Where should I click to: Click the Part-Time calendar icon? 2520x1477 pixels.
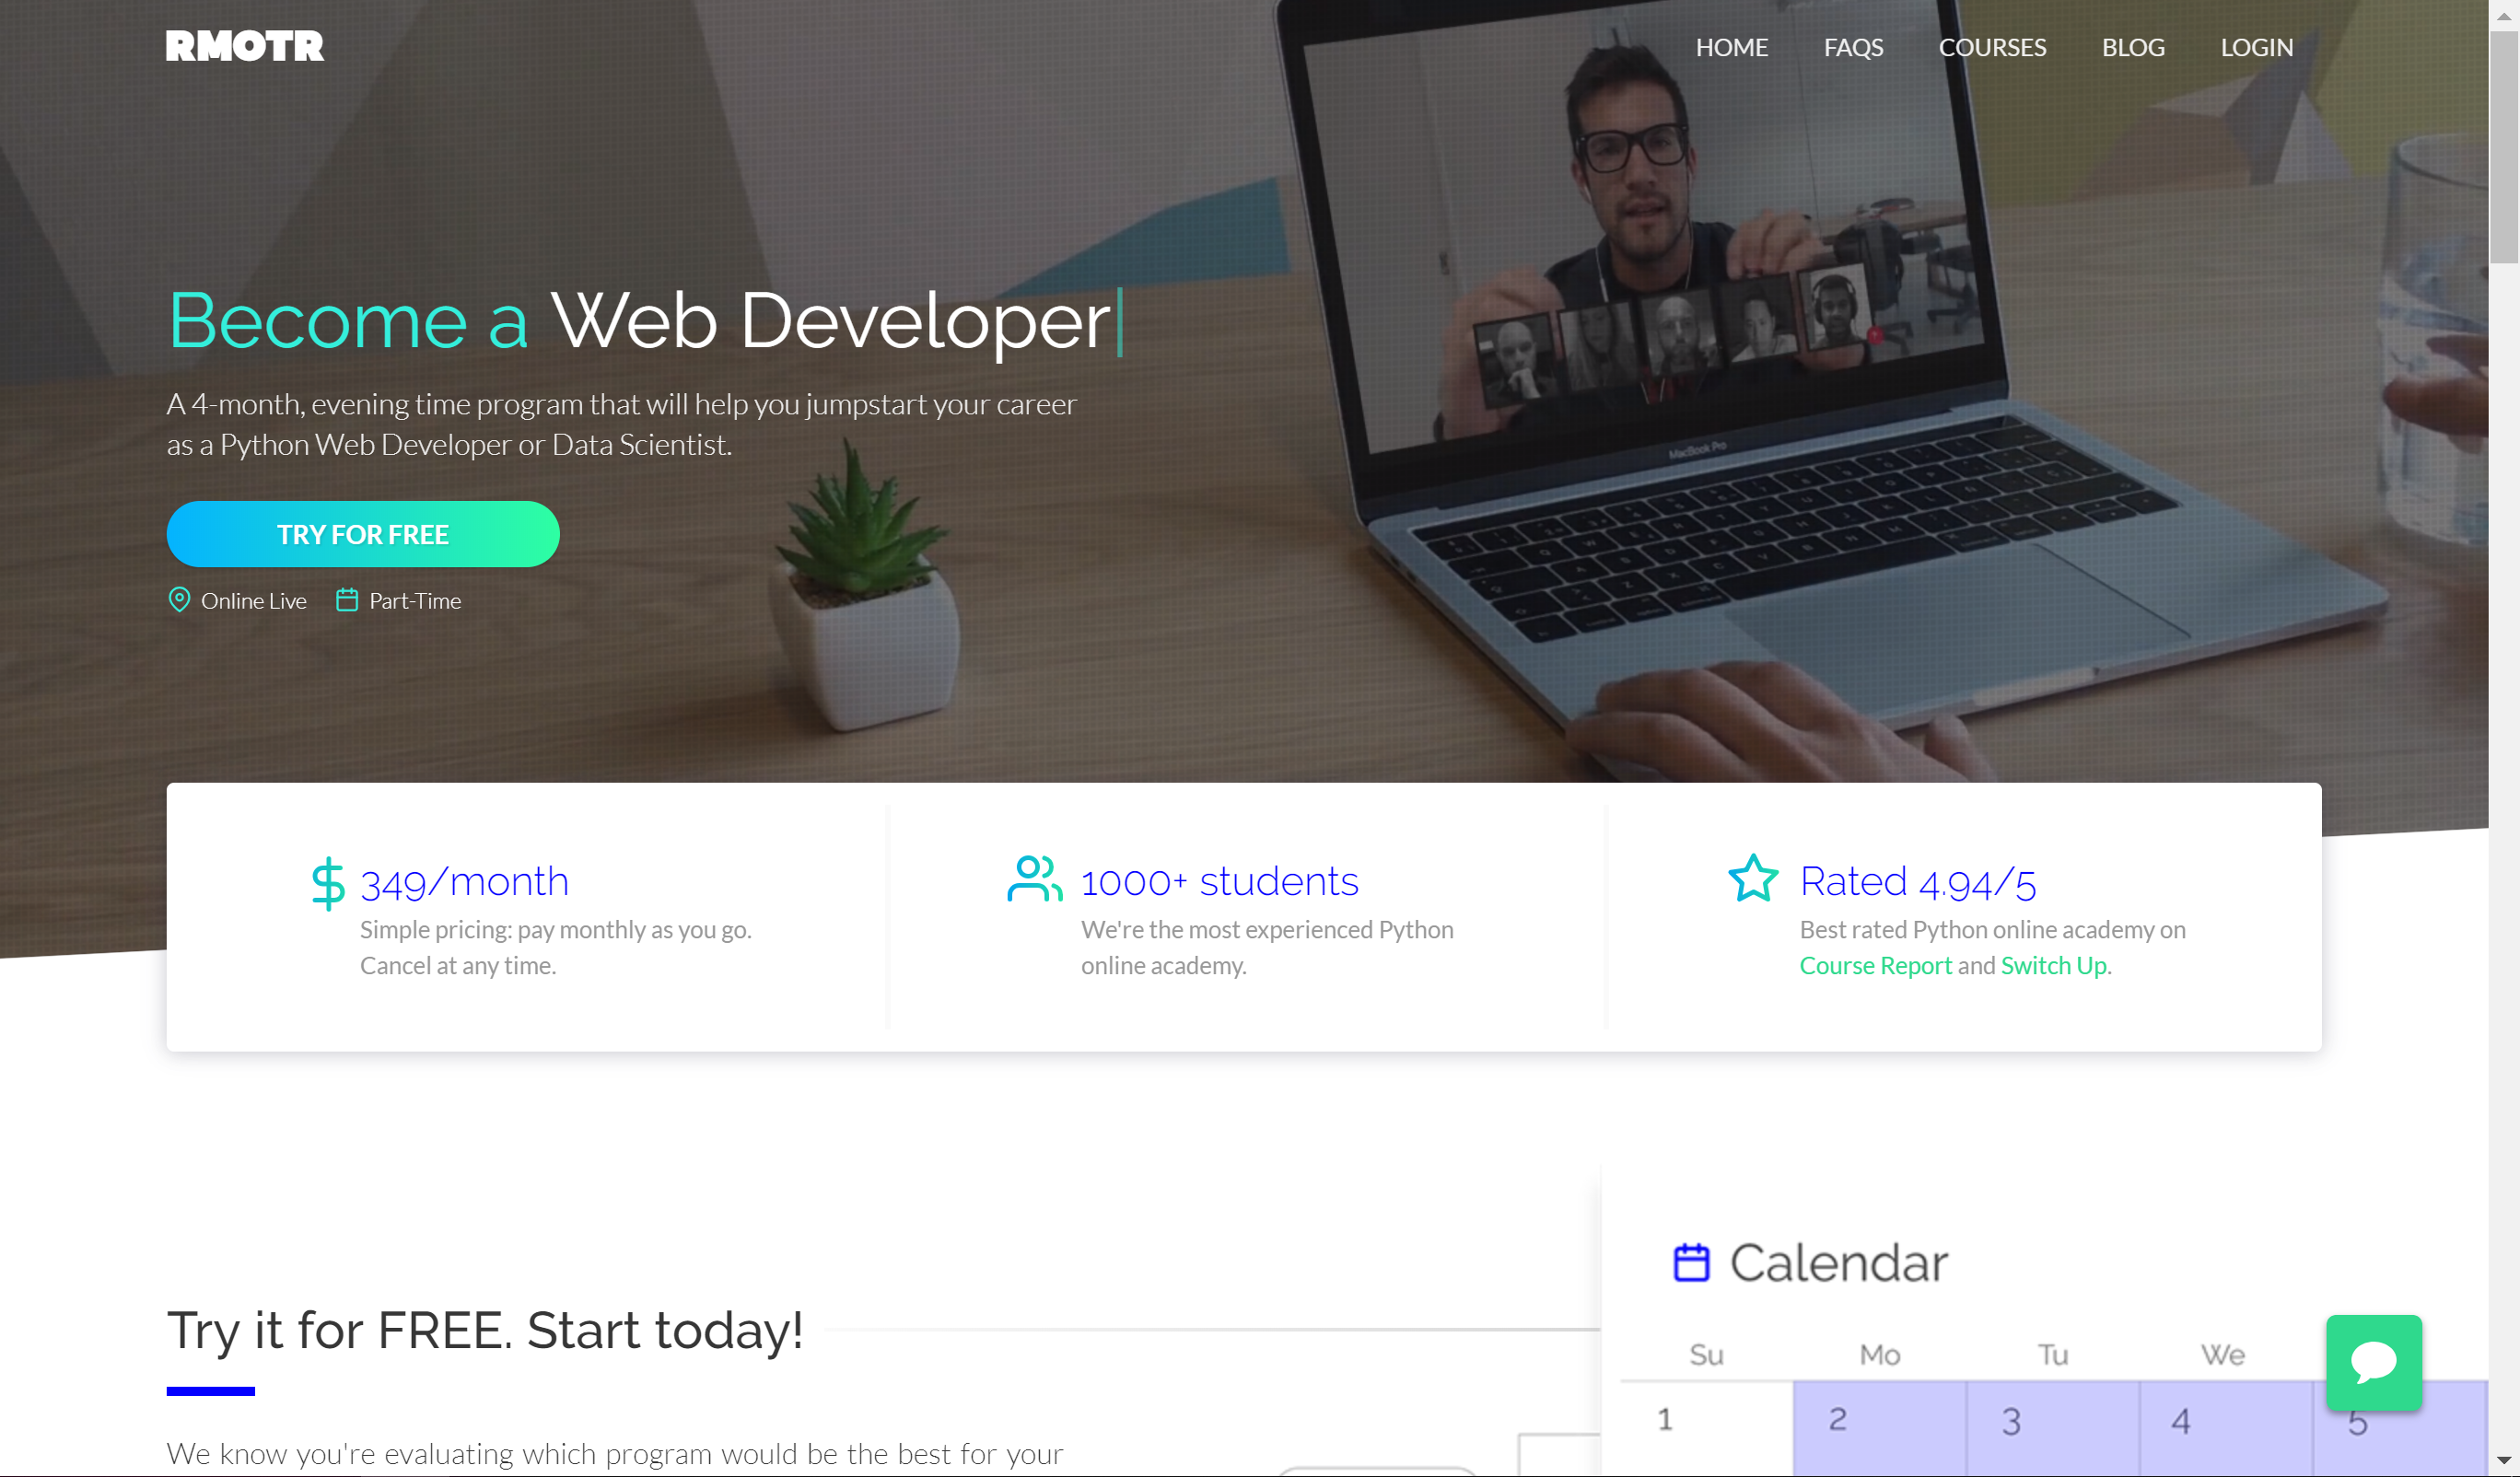point(347,600)
